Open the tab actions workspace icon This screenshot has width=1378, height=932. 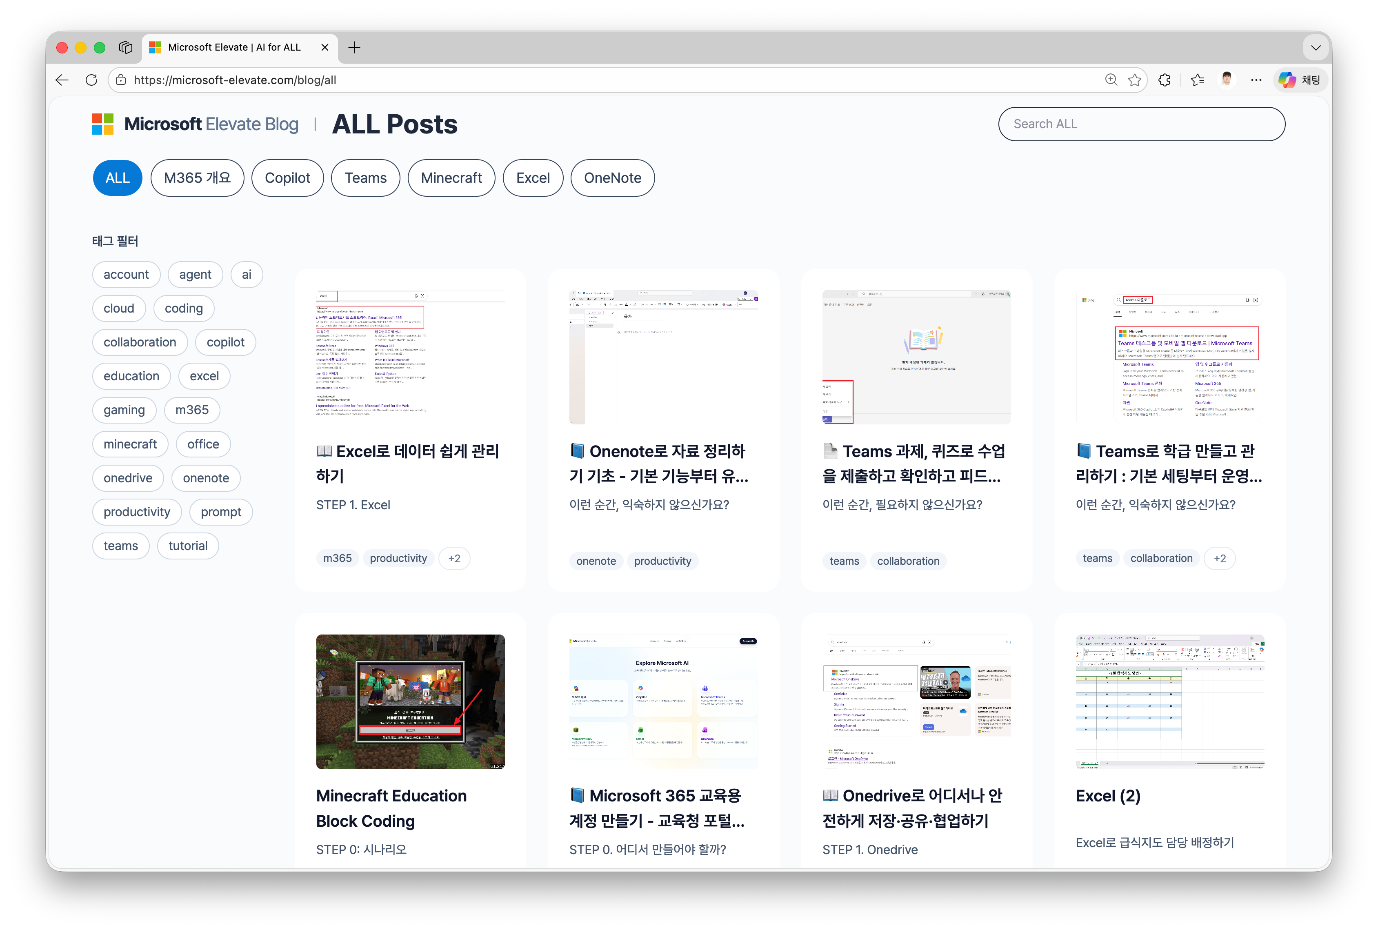pyautogui.click(x=125, y=47)
